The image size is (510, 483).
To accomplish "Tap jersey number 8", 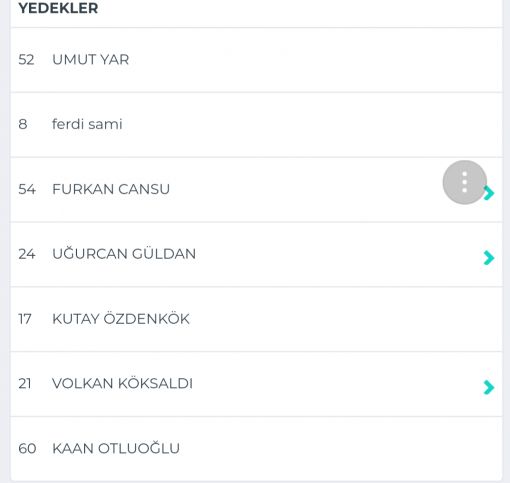I will coord(23,124).
